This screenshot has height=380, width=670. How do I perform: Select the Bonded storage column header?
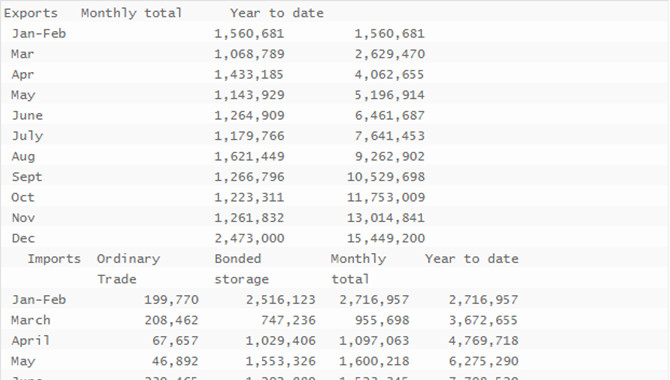[241, 269]
